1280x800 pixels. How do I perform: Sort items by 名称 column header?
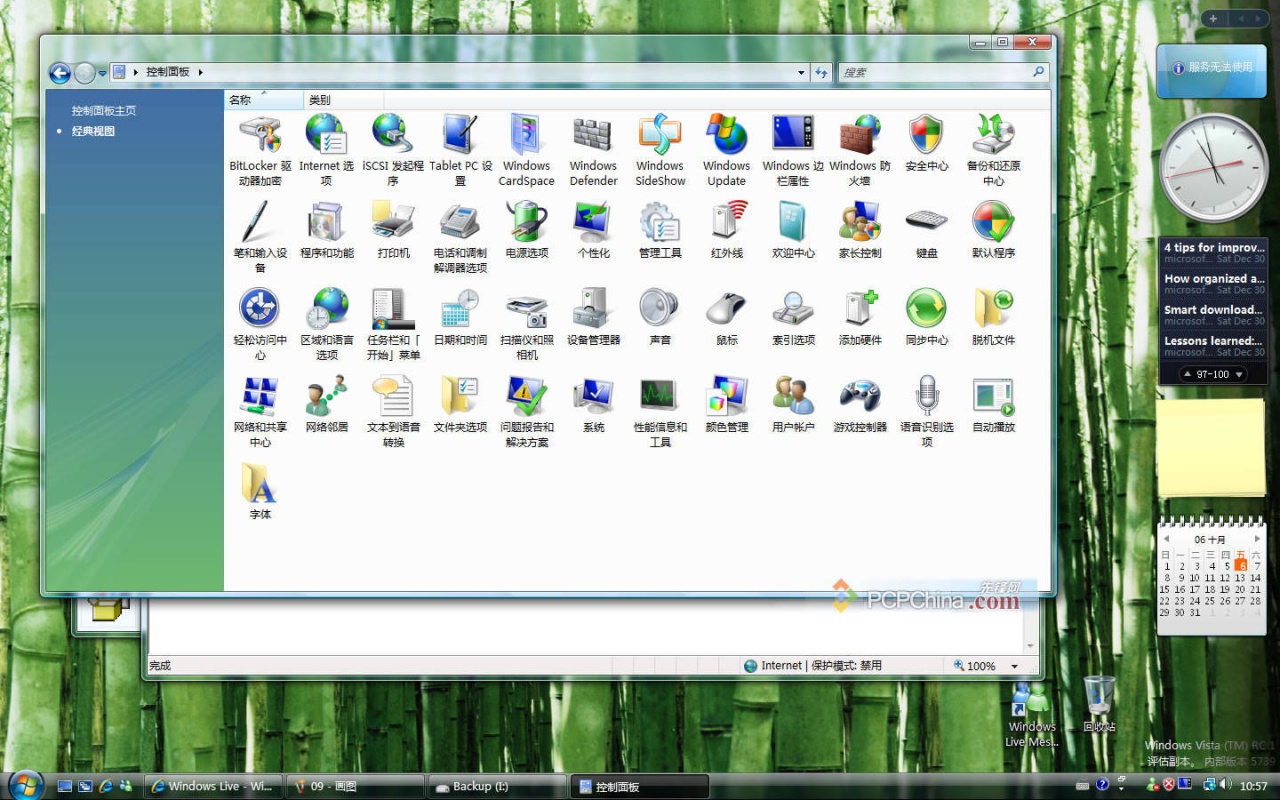pyautogui.click(x=263, y=100)
